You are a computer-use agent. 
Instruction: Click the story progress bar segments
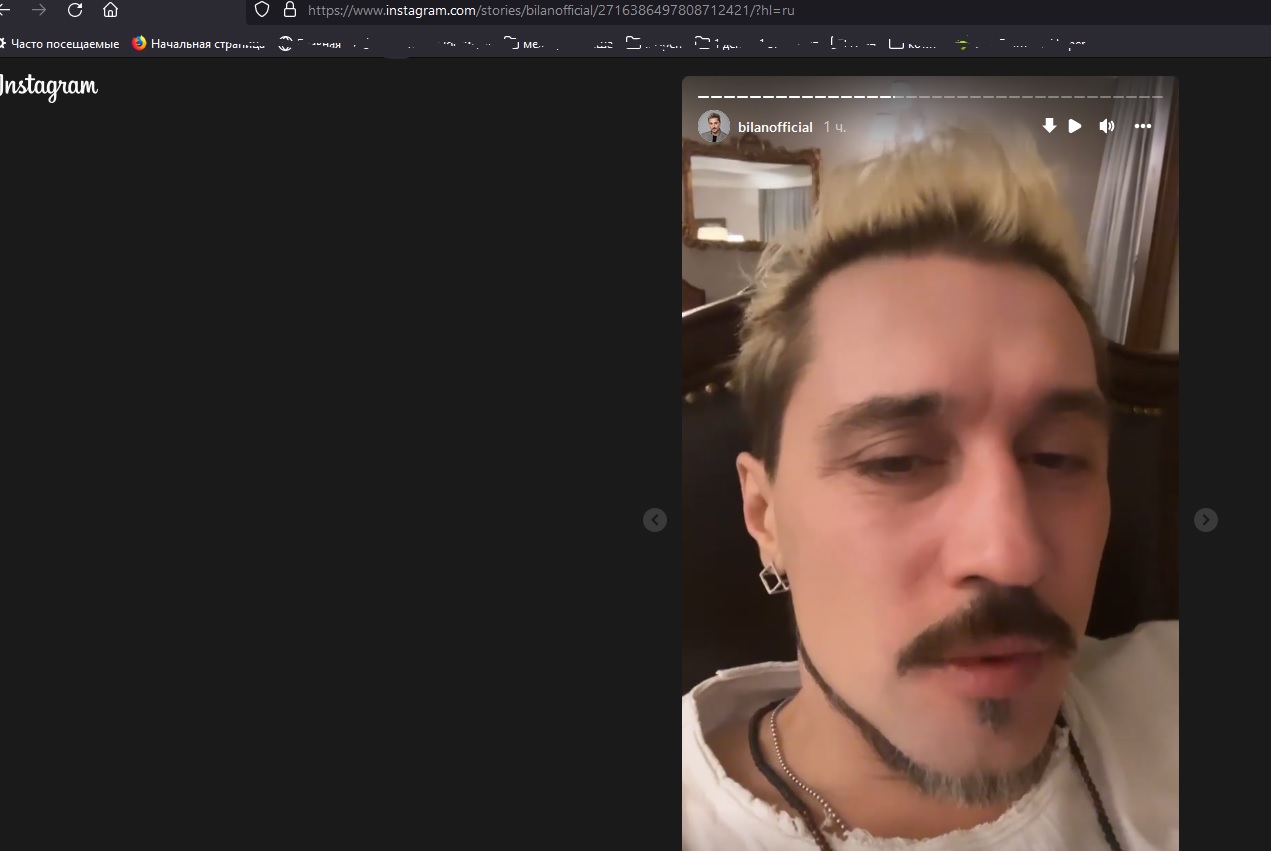(x=930, y=97)
